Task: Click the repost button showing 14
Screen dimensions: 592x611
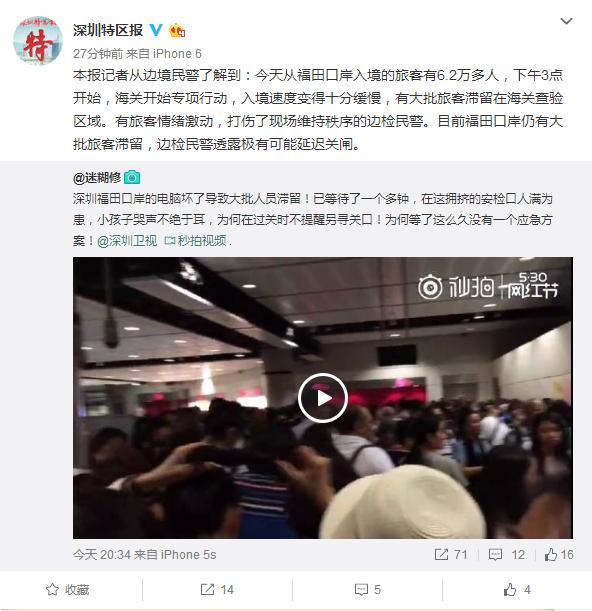Action: [217, 590]
